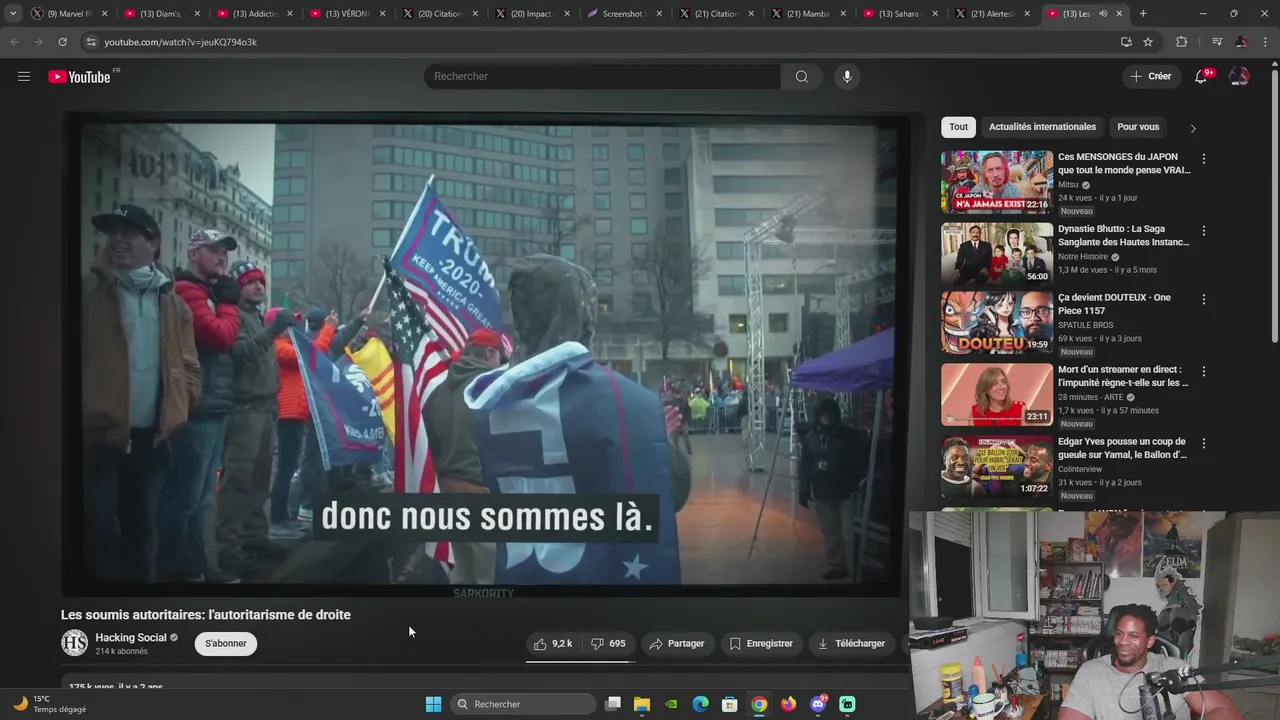This screenshot has width=1280, height=720.
Task: View site information icon in address bar
Action: point(91,42)
